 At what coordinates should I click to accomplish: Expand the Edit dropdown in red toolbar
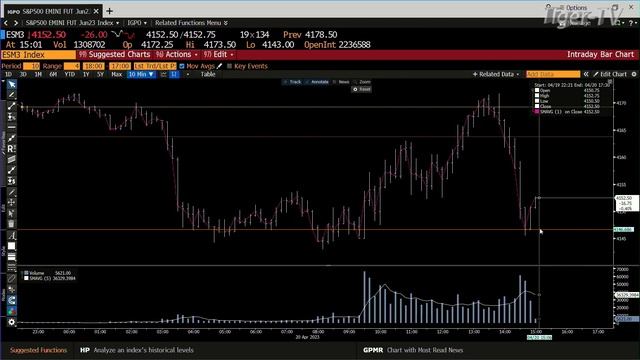219,54
